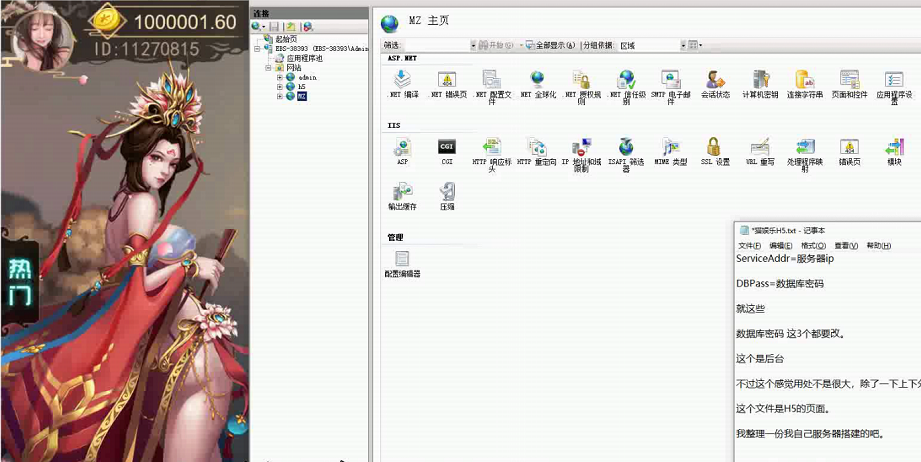Viewport: 921px width, 462px height.
Task: Open the URL 重写 icon
Action: coord(760,147)
